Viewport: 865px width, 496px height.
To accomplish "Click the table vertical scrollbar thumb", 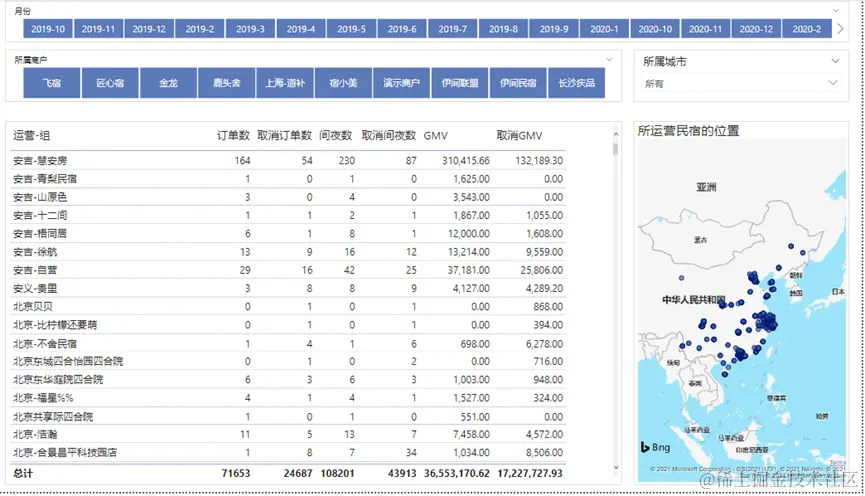I will pos(616,148).
